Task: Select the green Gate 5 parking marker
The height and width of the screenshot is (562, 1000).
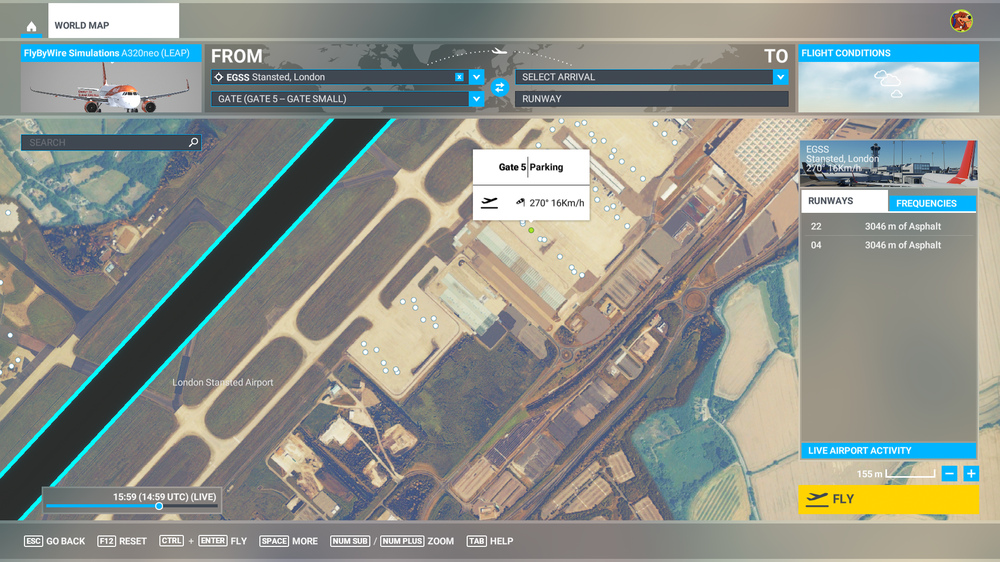Action: pos(531,231)
